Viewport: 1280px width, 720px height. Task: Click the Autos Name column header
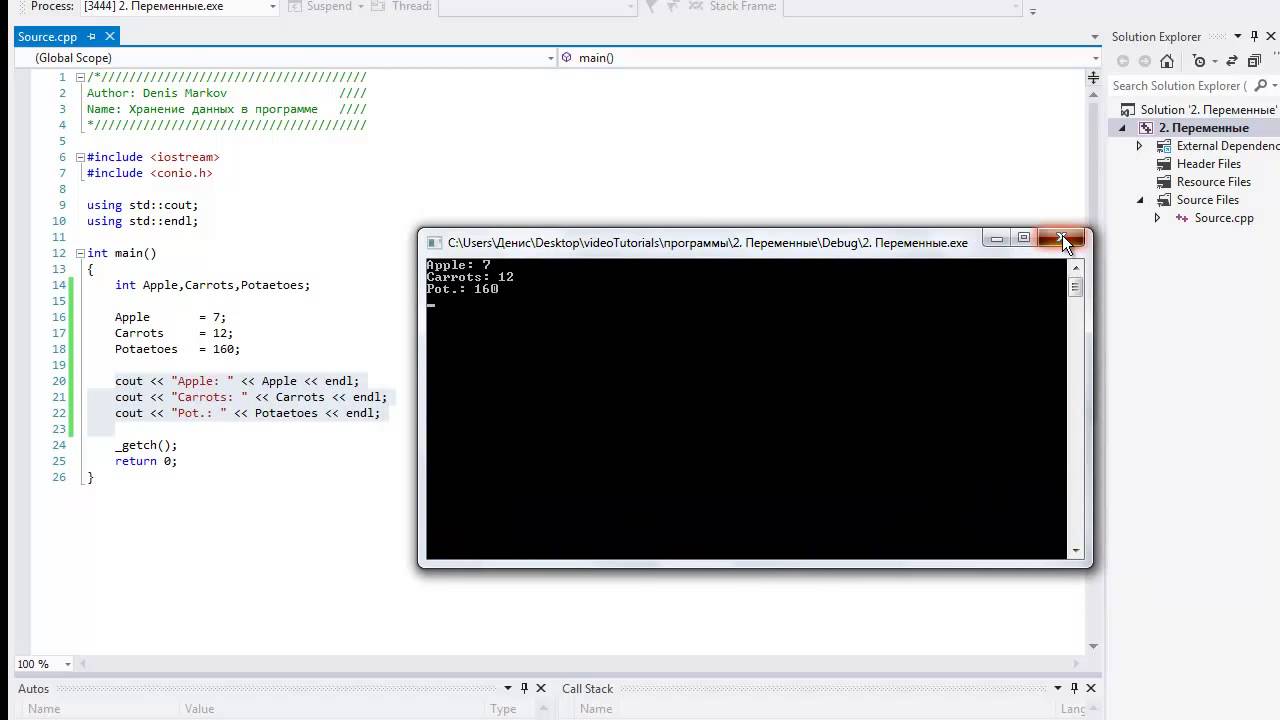44,709
